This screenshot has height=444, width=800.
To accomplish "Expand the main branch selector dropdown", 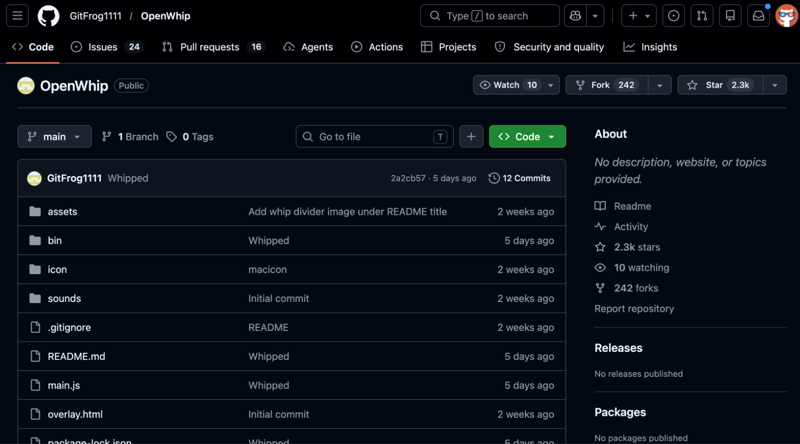I will [55, 136].
